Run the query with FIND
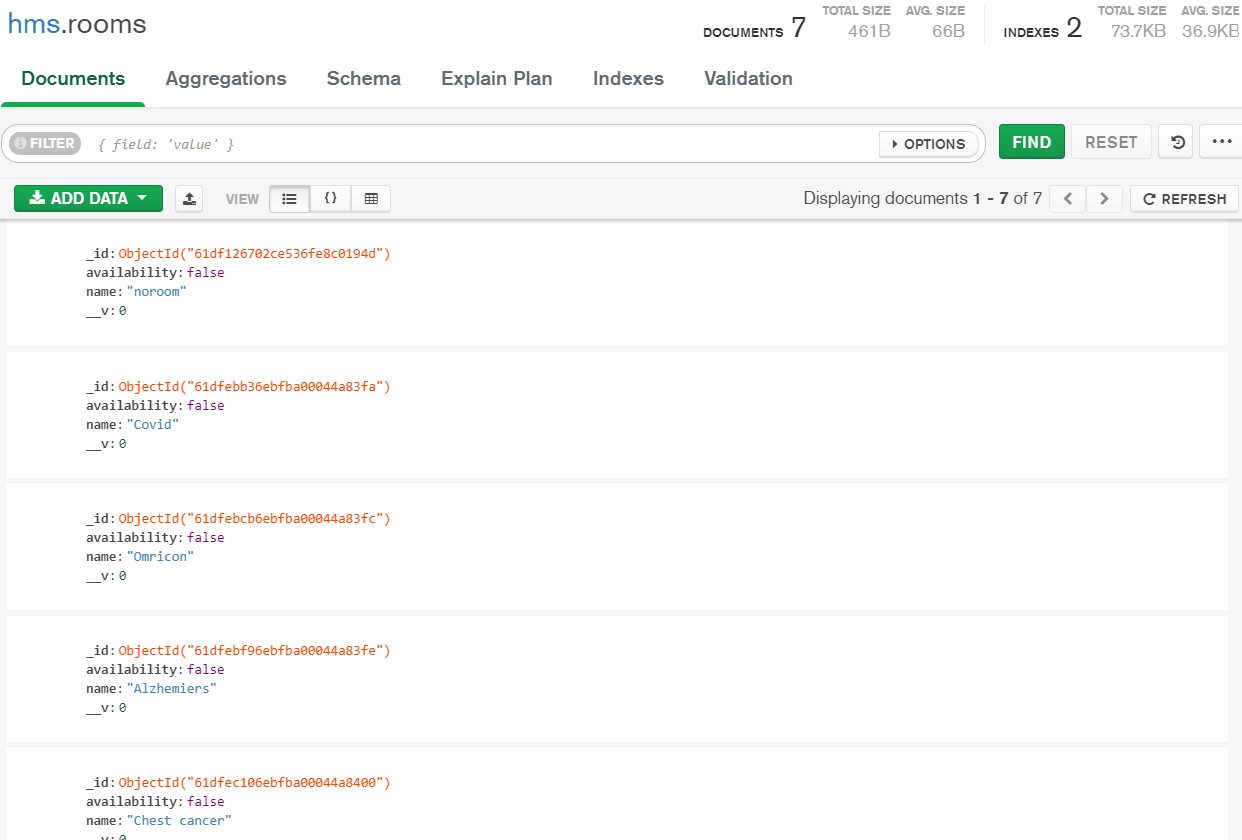Screen dimensions: 1242x840 pyautogui.click(x=1031, y=141)
